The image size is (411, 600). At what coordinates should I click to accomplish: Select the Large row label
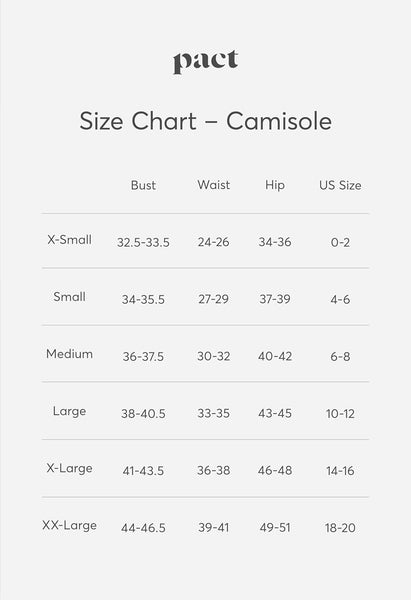click(x=69, y=411)
